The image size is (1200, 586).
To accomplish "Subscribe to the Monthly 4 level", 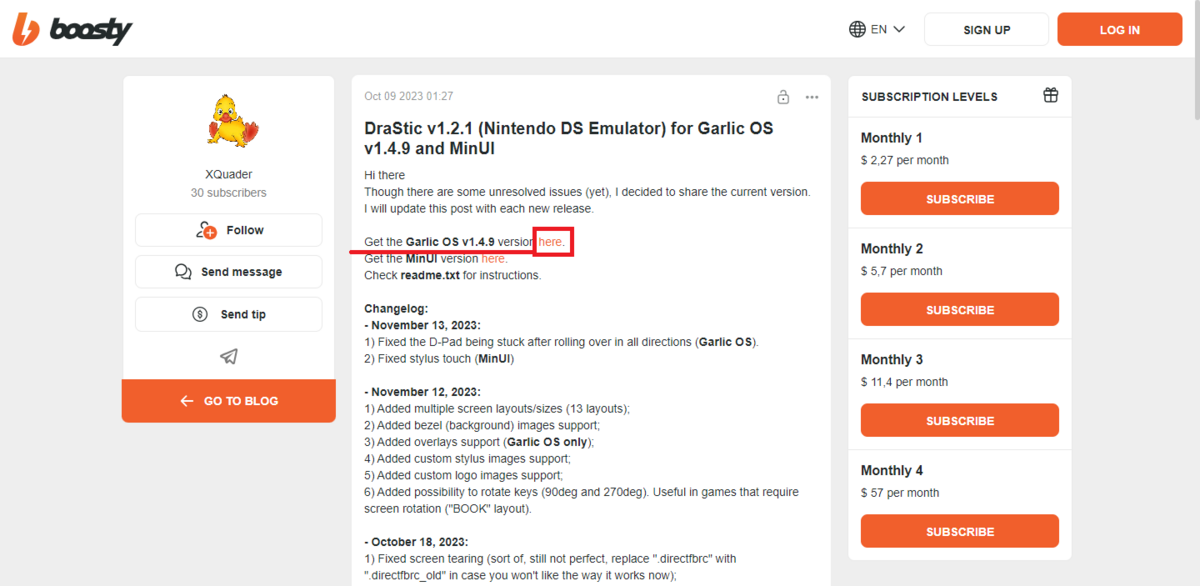I will coord(959,532).
